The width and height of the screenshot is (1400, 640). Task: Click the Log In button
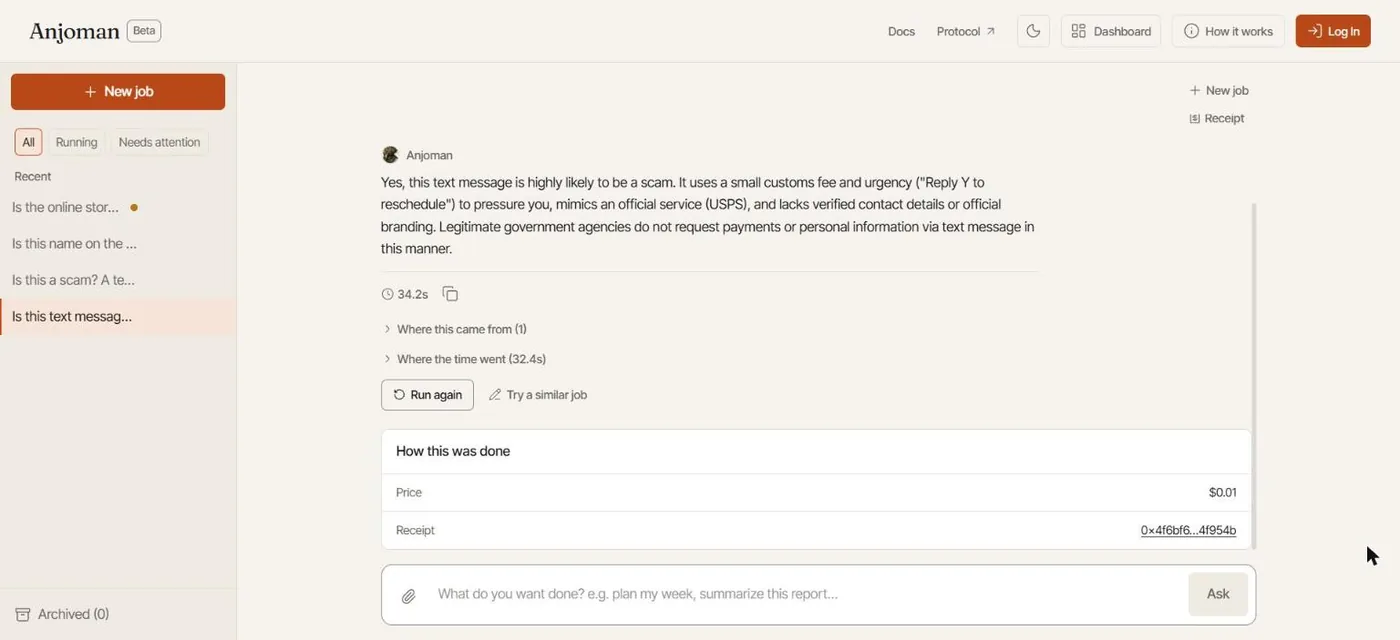(x=1333, y=31)
